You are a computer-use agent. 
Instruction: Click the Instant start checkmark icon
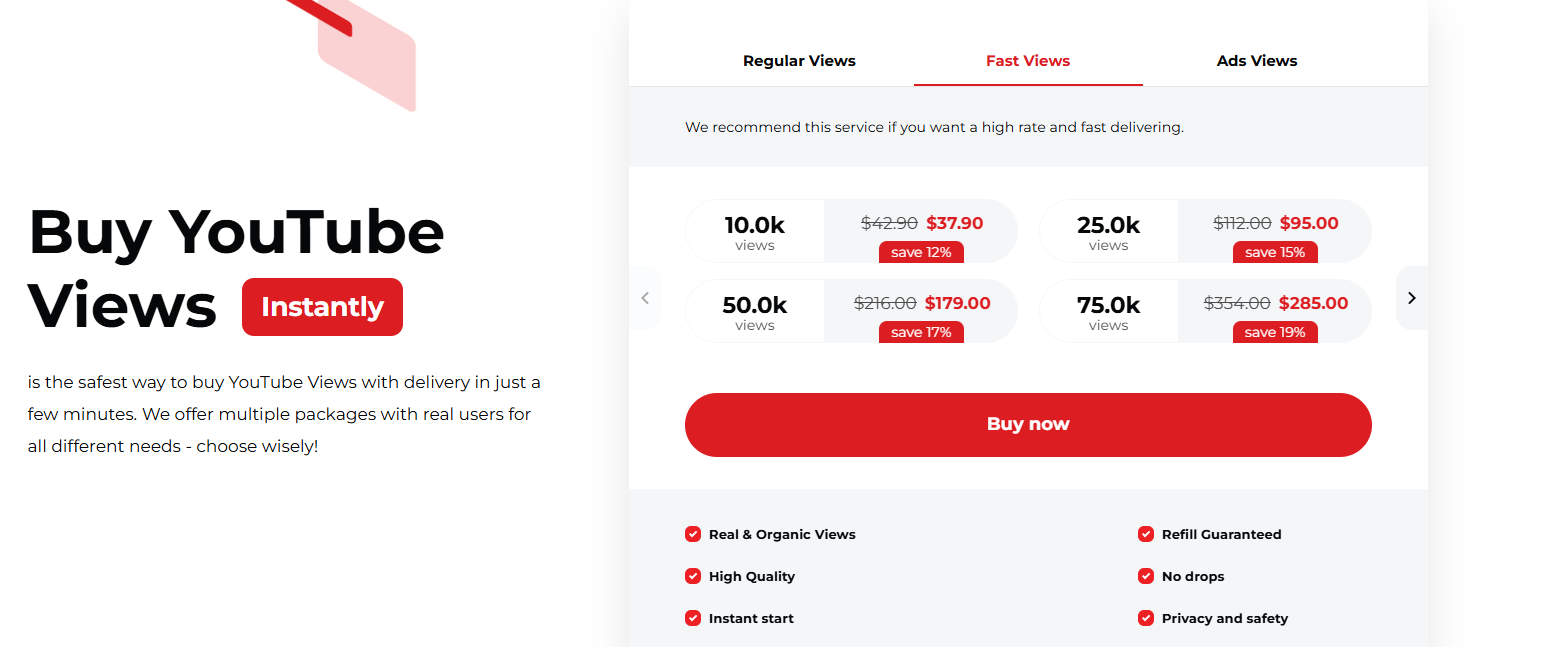point(693,618)
